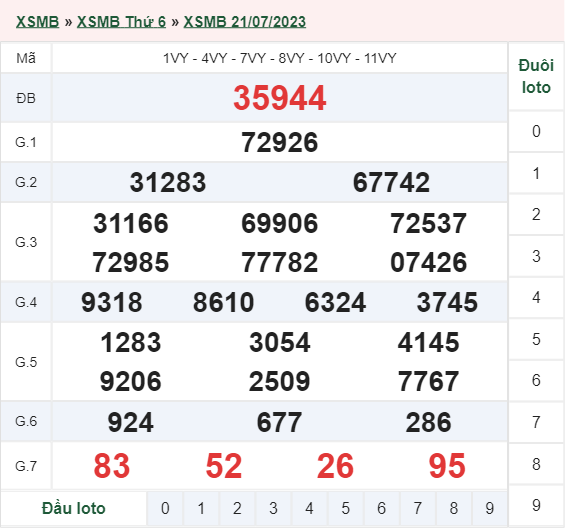
Task: Click the red G.7 number 26
Action: 335,466
